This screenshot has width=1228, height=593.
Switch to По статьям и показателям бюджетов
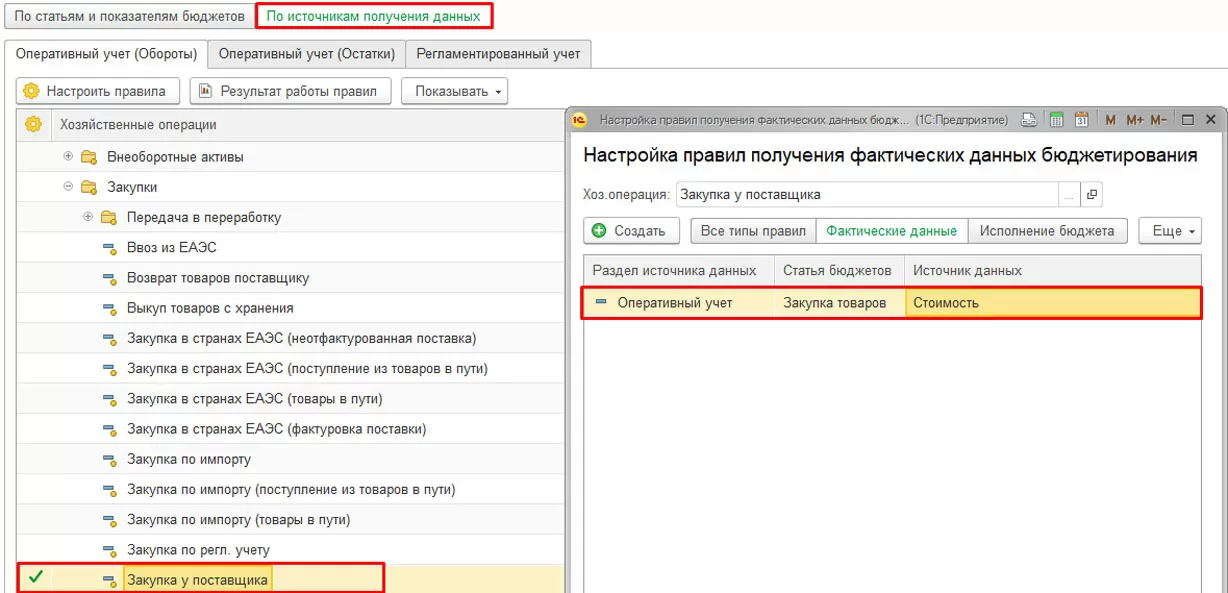click(x=129, y=17)
